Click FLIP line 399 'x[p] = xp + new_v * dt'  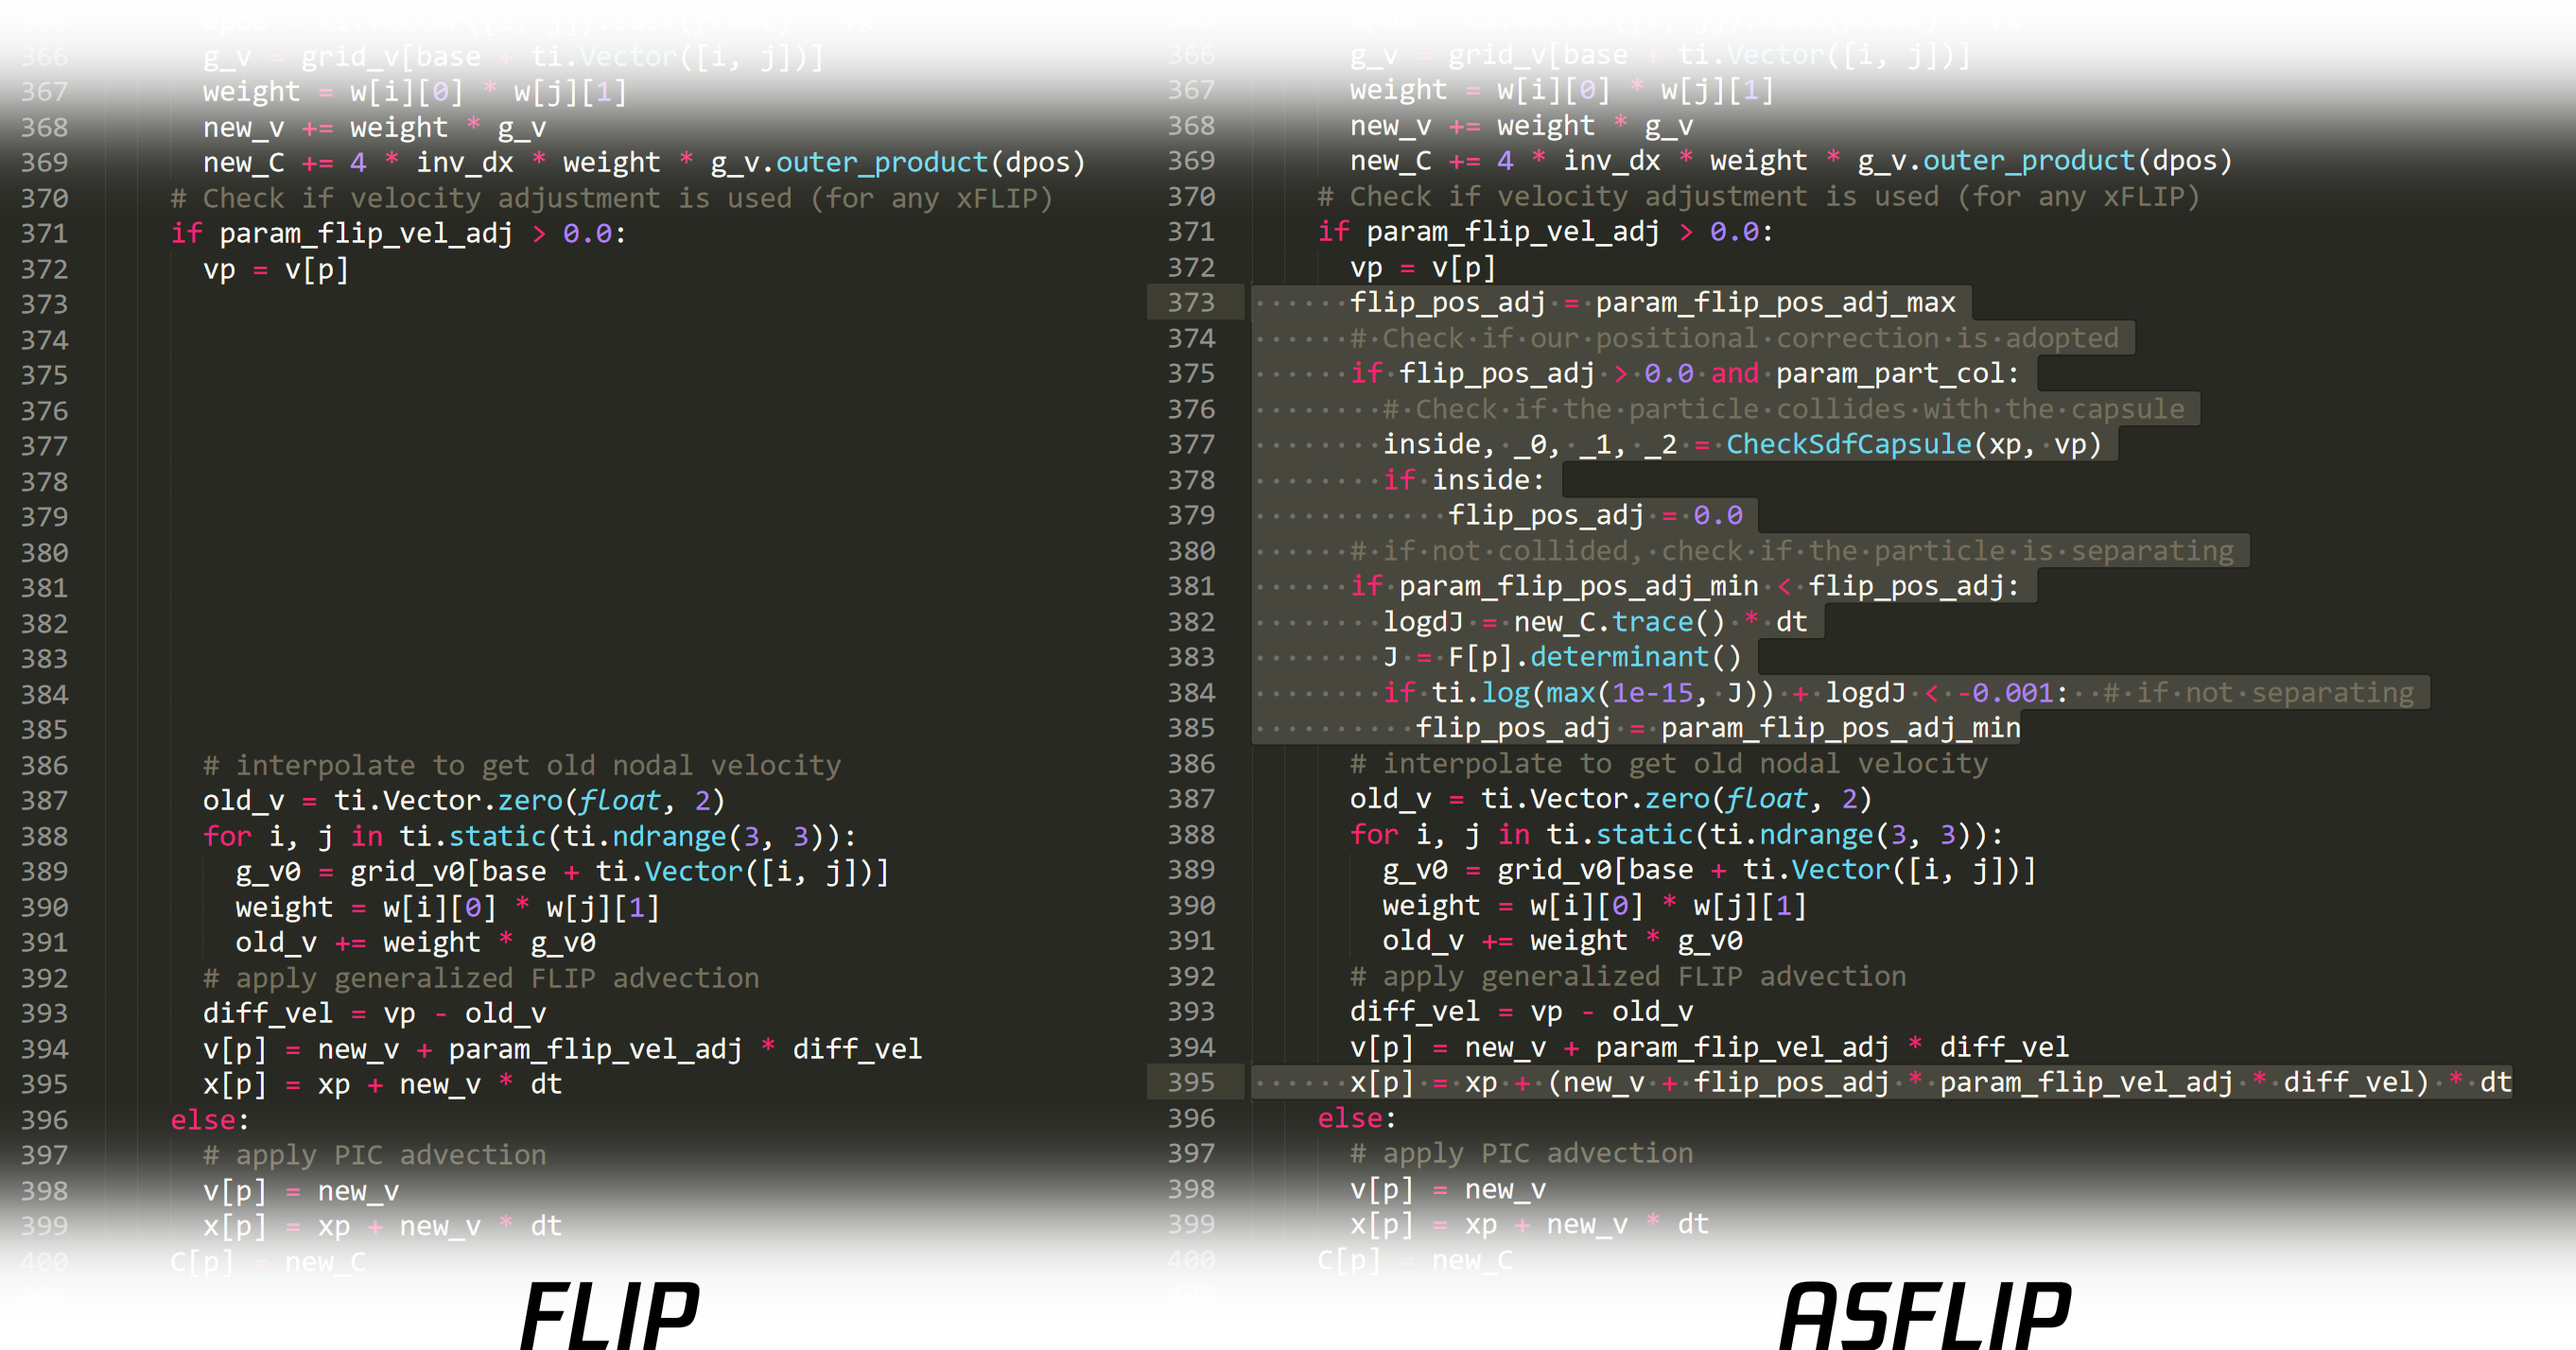coord(382,1226)
